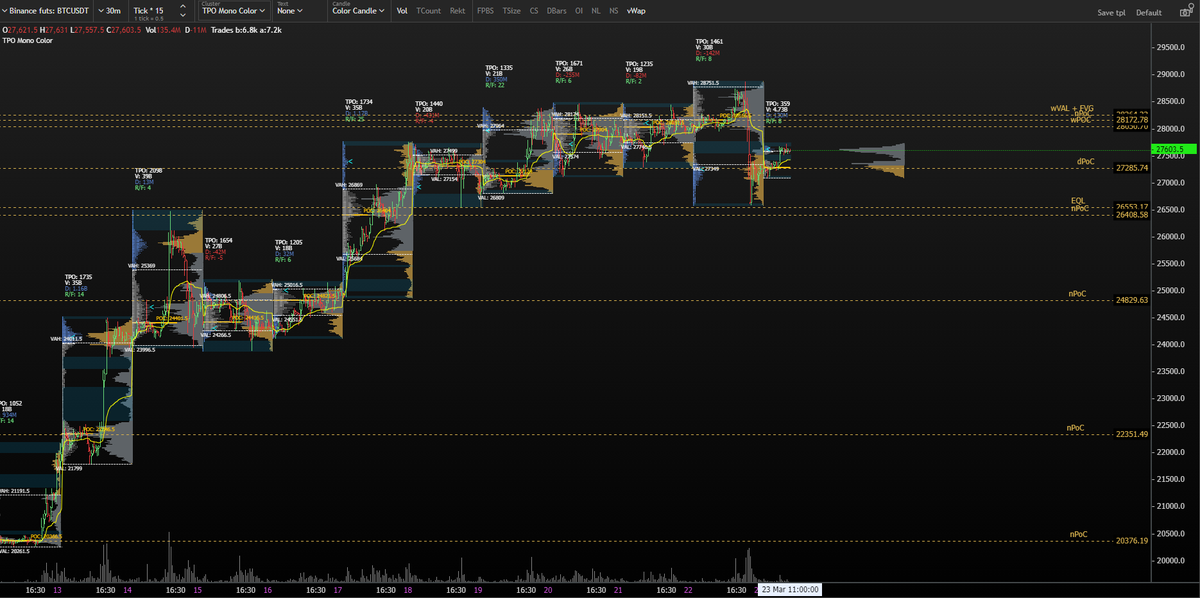Open the Cluster TPO Mono Color dropdown

[234, 11]
